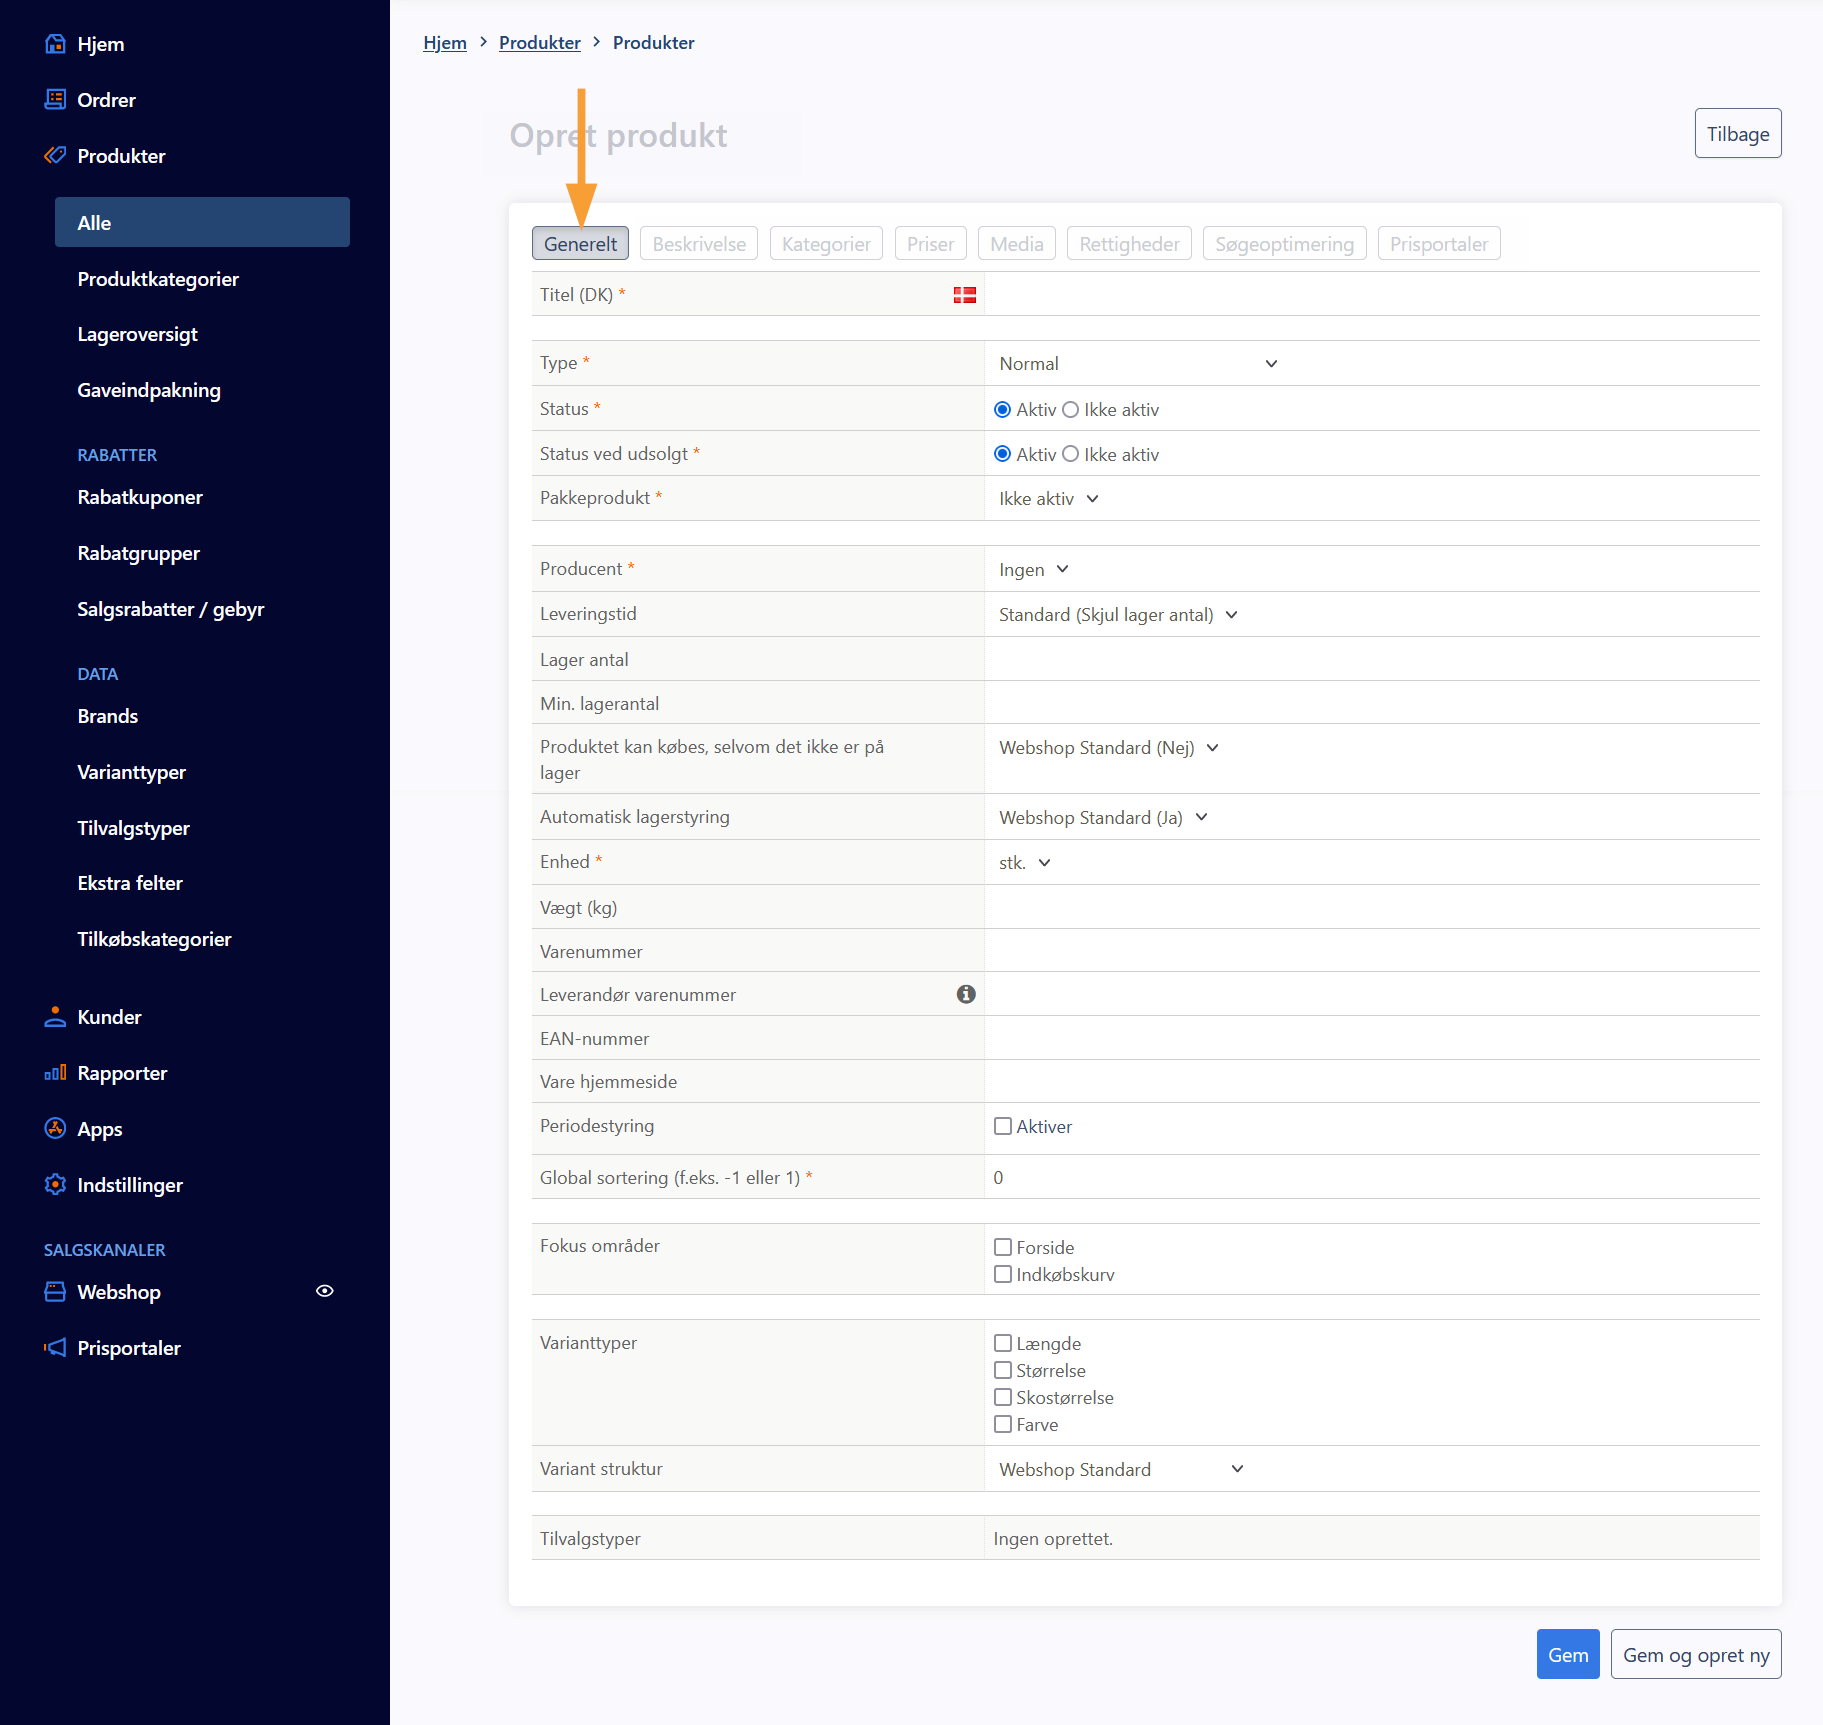
Task: Select Ikke aktiv radio for Status
Action: click(x=1070, y=409)
